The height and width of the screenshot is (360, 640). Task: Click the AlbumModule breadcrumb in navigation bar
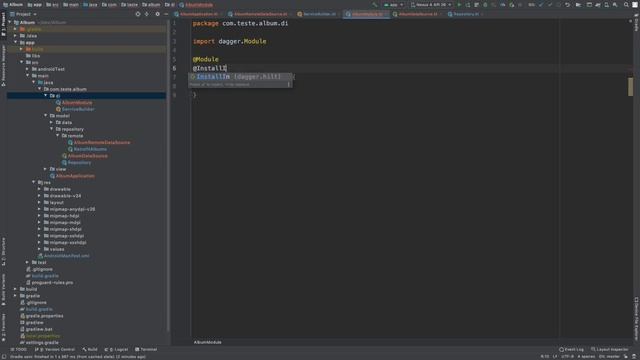(x=196, y=5)
